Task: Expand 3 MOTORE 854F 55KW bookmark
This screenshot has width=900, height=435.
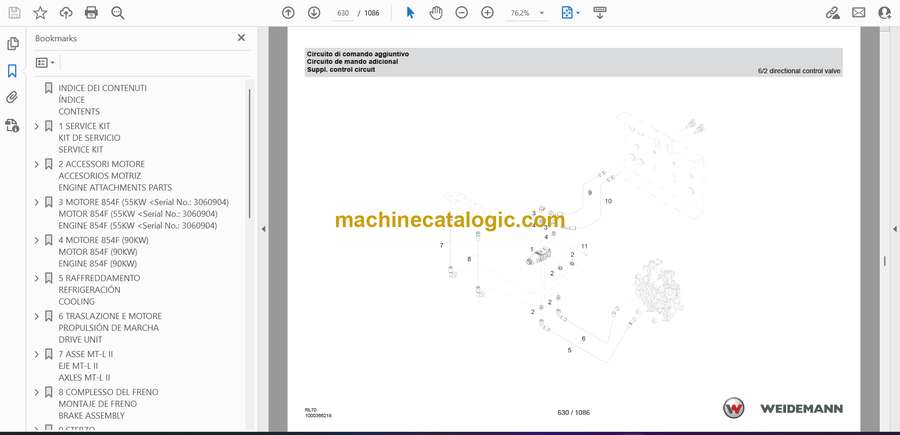Action: click(37, 202)
